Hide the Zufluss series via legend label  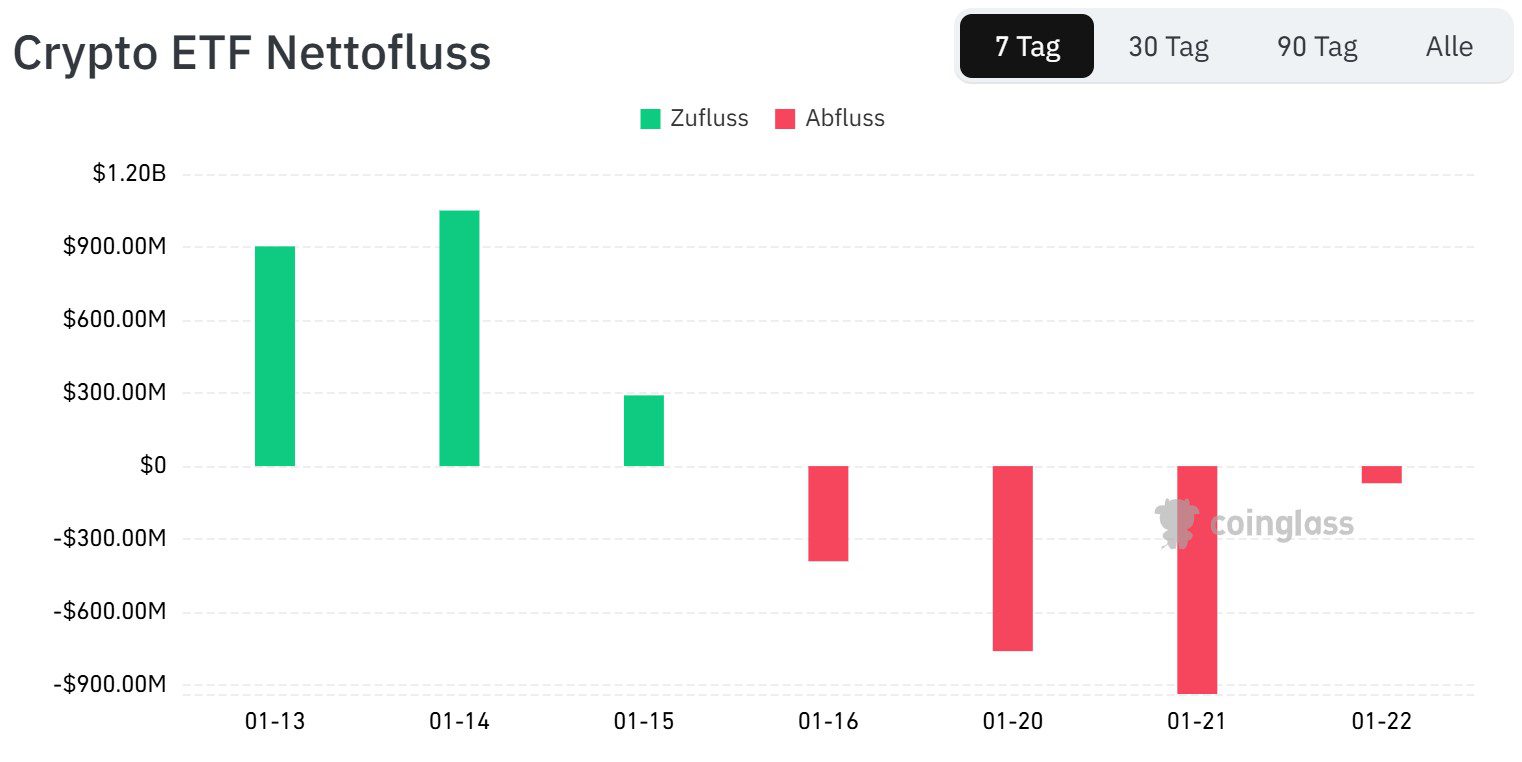709,118
